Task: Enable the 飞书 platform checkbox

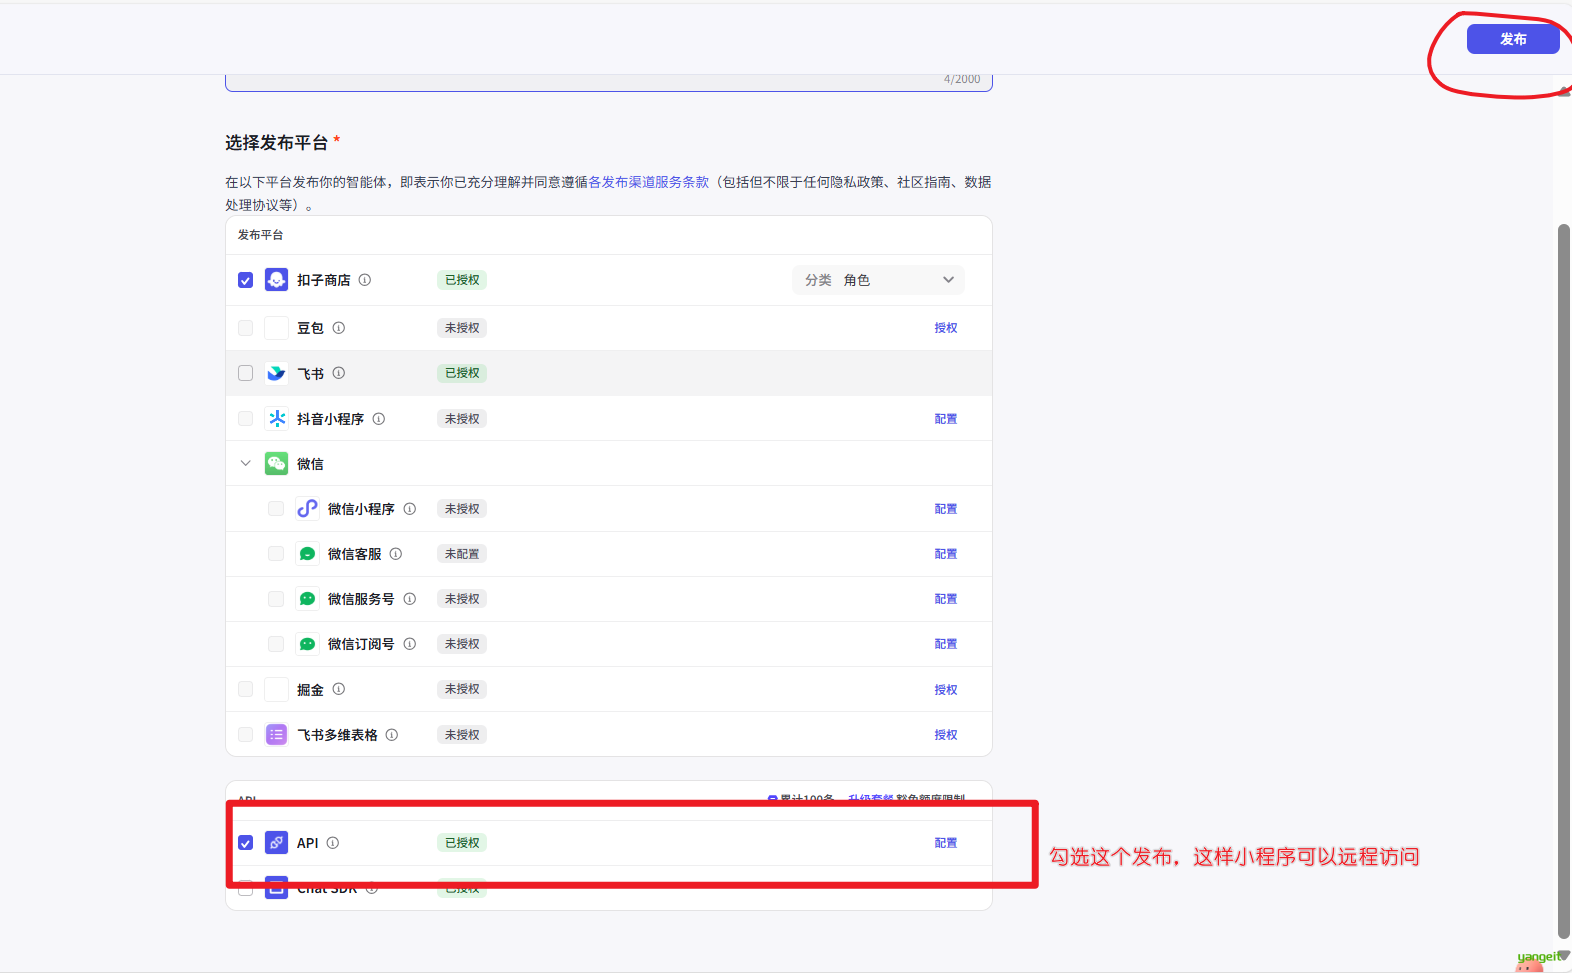Action: coord(245,373)
